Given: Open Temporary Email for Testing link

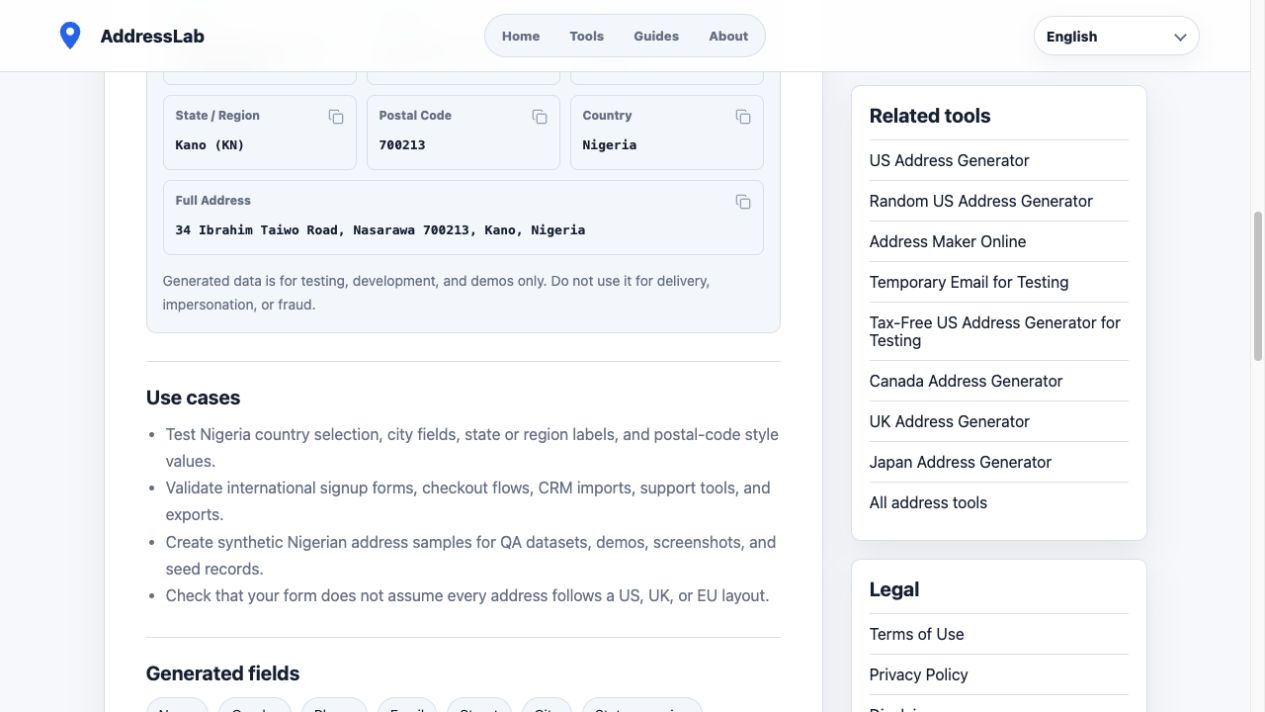Looking at the screenshot, I should (969, 282).
